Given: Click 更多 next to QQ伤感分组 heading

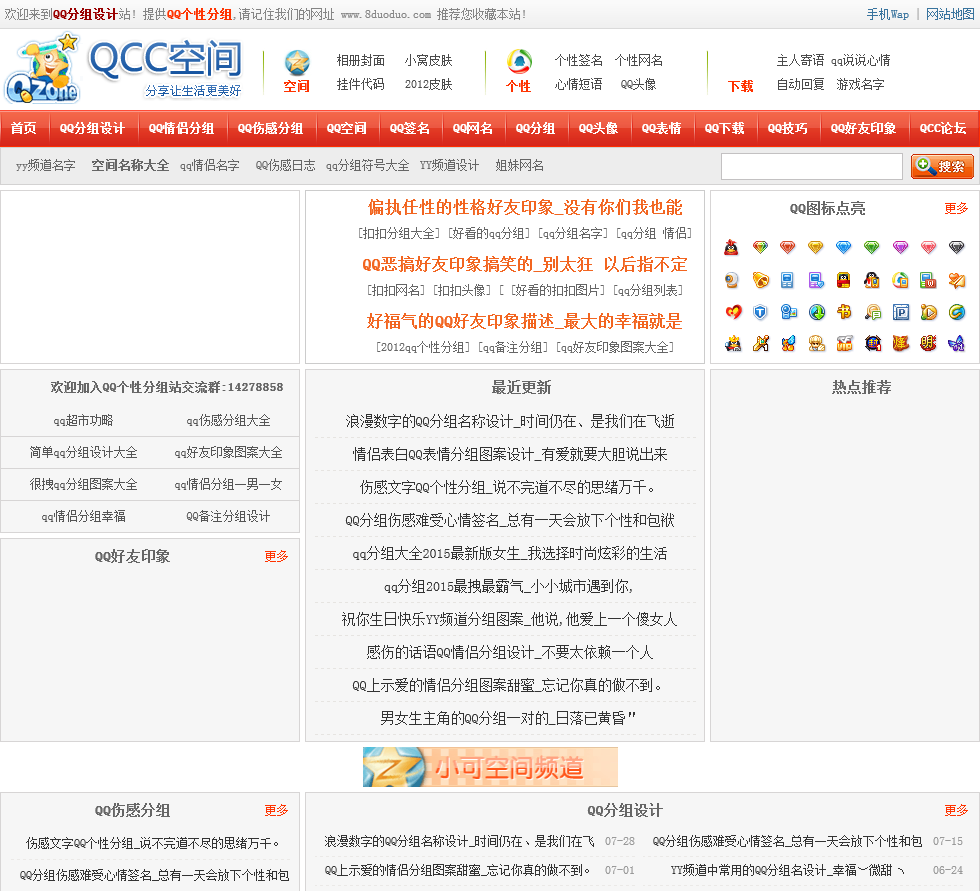Looking at the screenshot, I should (276, 810).
